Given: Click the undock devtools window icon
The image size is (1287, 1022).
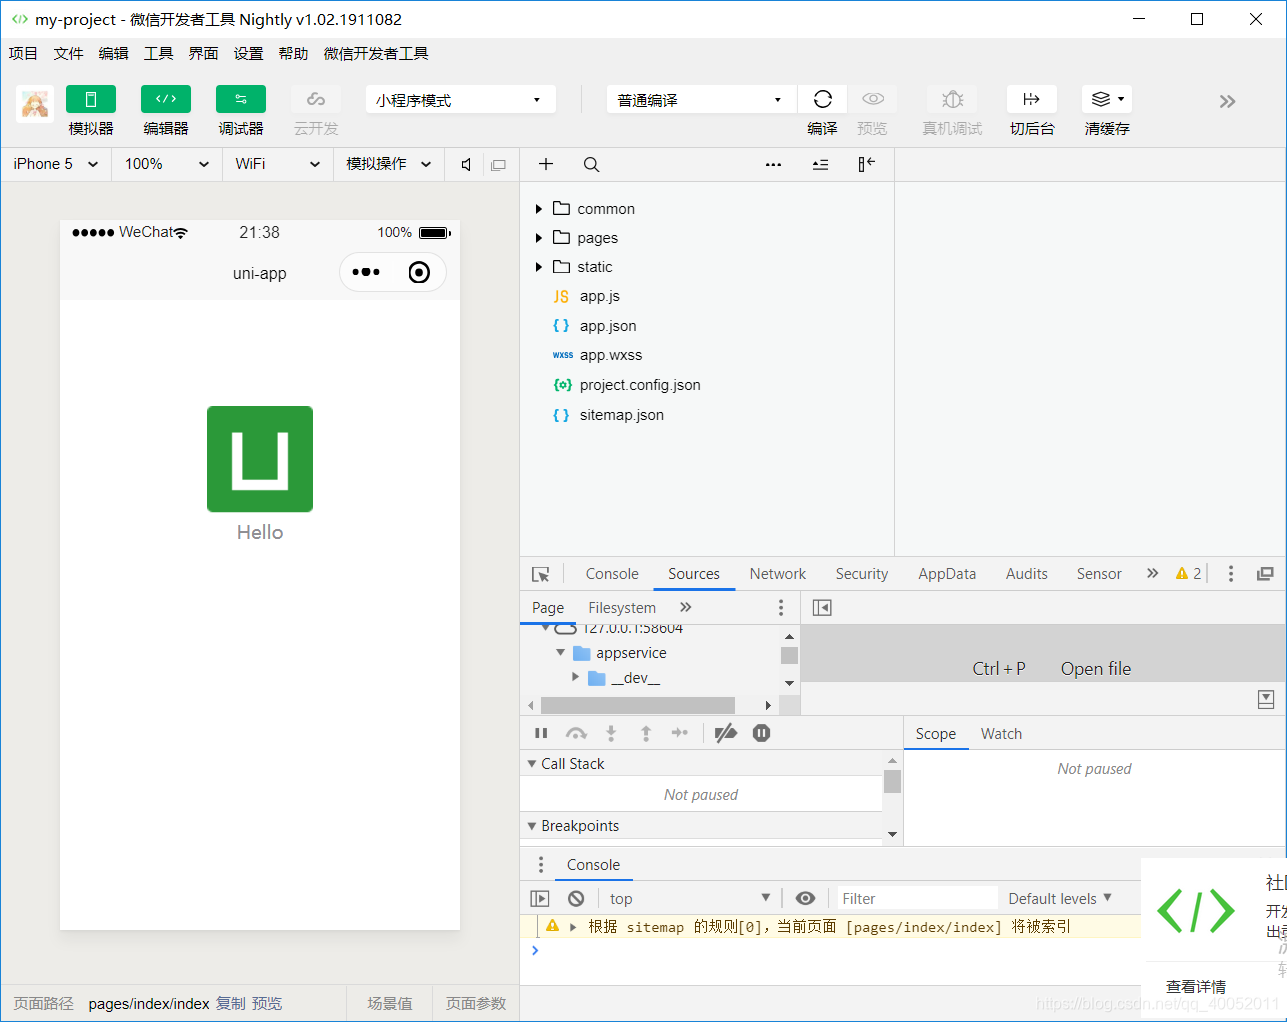Looking at the screenshot, I should pos(1265,574).
